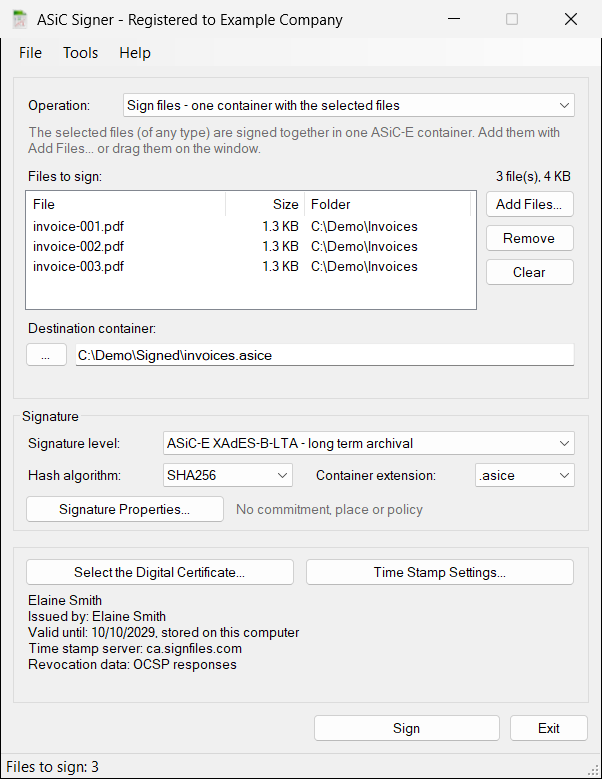Minimize the ASiC Signer window

tap(454, 19)
